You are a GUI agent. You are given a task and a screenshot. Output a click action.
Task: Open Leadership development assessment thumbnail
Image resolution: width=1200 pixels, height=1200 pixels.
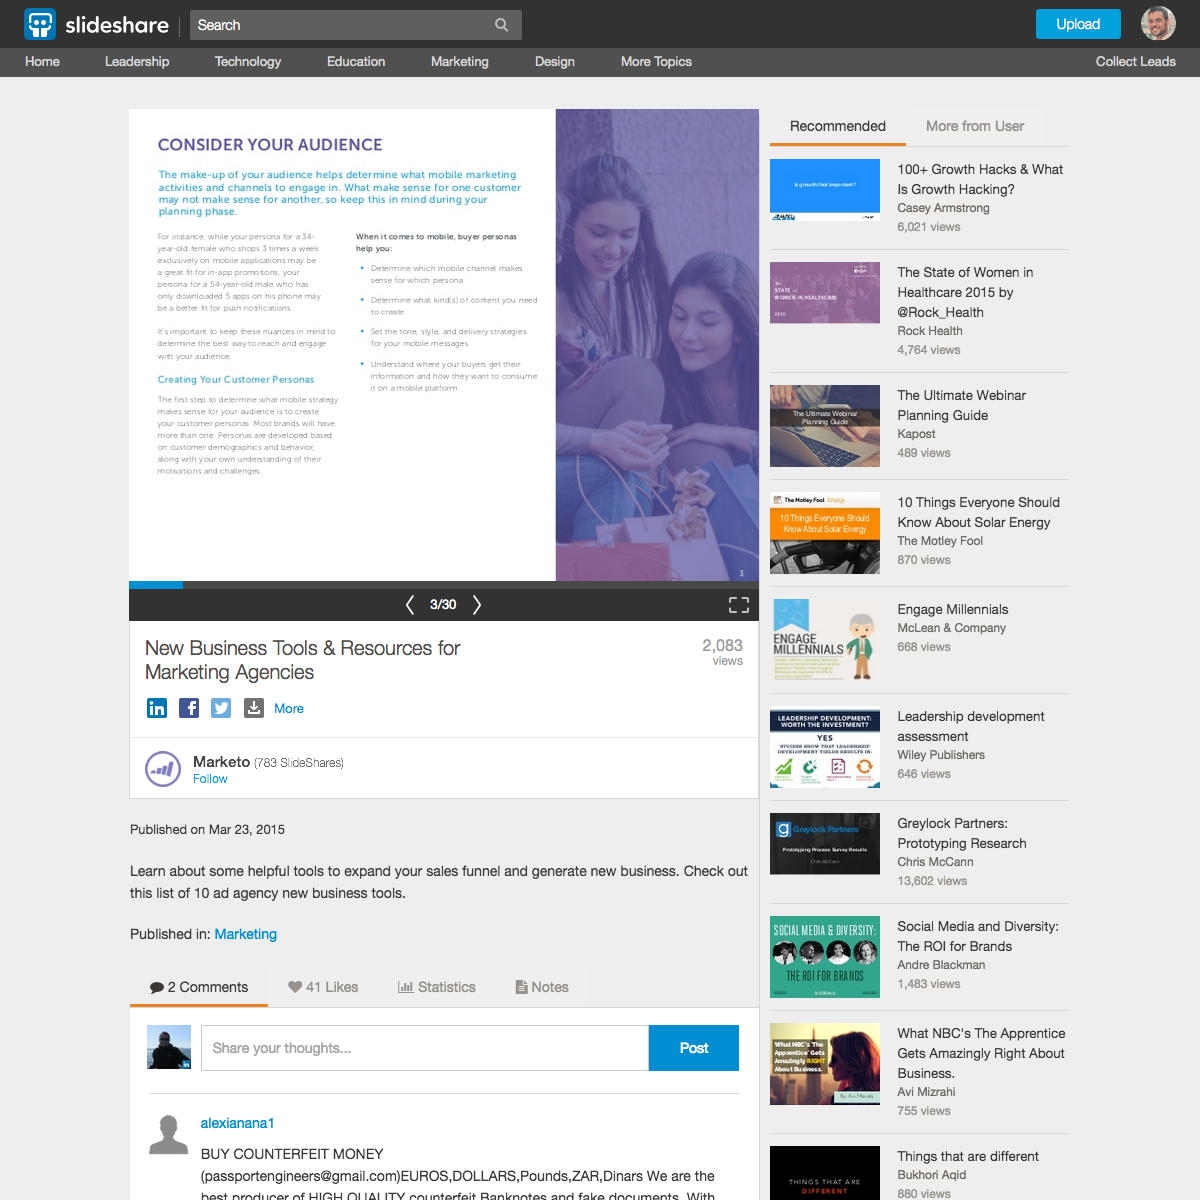coord(825,749)
